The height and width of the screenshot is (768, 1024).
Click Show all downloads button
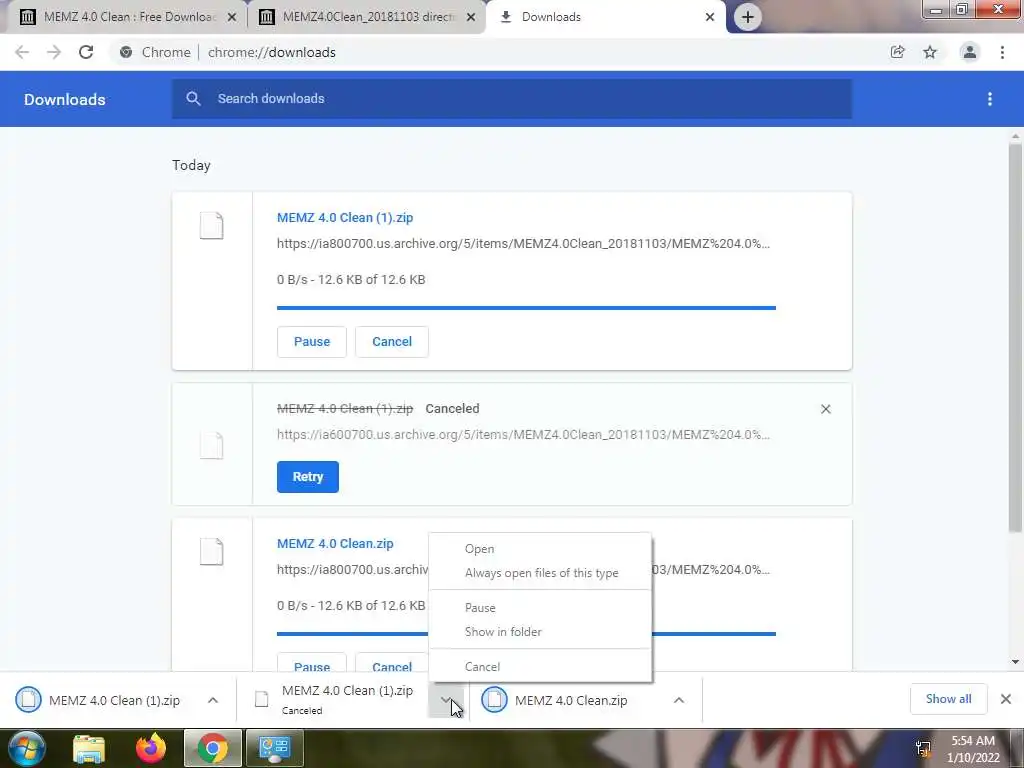pos(948,699)
